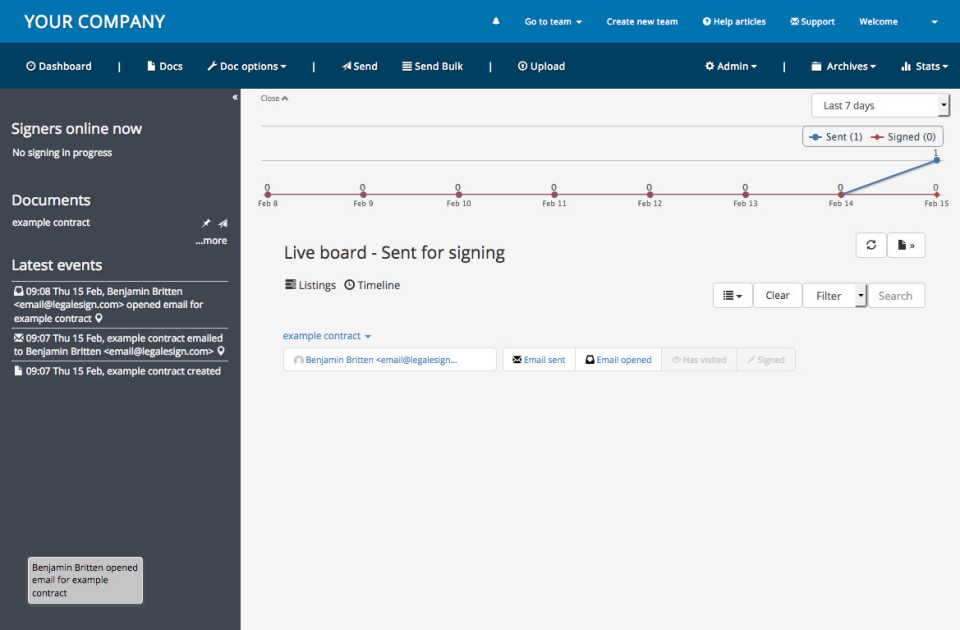
Task: Go to the Dashboard
Action: pyautogui.click(x=59, y=66)
